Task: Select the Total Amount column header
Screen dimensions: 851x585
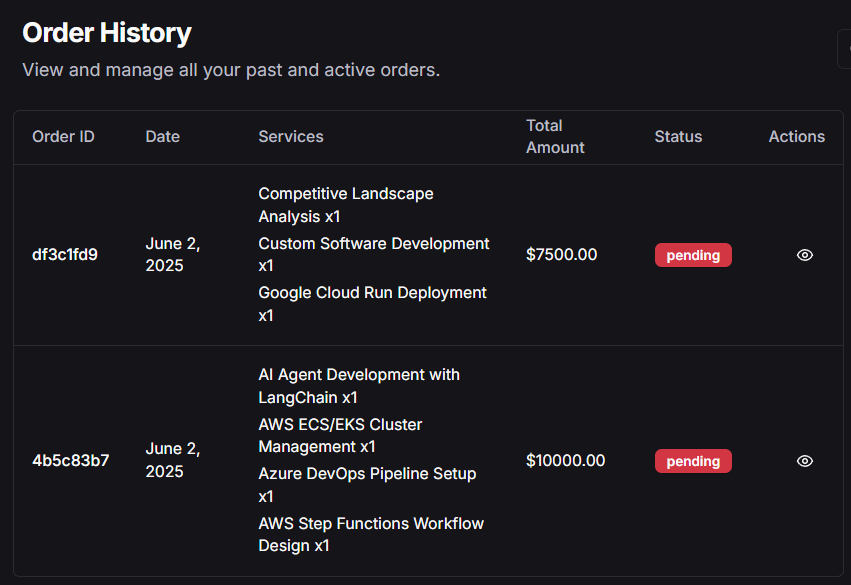Action: [x=555, y=137]
